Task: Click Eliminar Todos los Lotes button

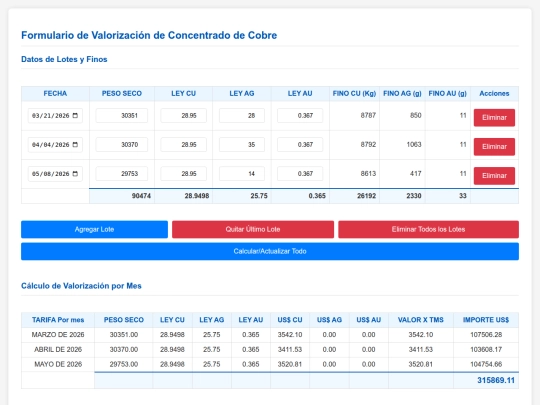Action: coord(428,229)
